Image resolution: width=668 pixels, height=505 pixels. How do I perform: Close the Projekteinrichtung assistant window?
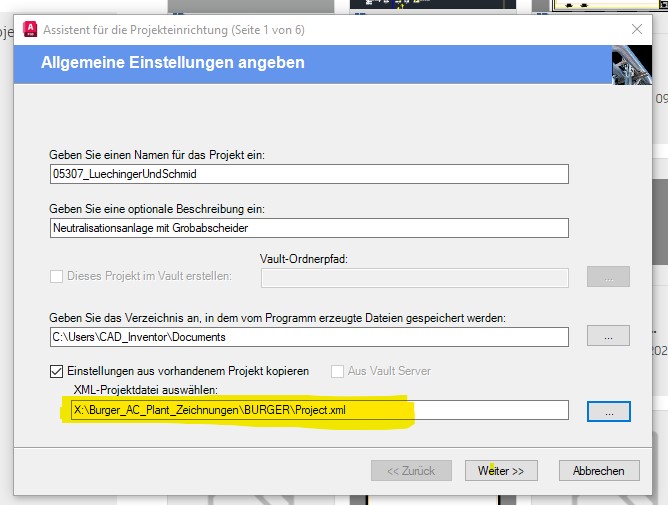tap(637, 29)
